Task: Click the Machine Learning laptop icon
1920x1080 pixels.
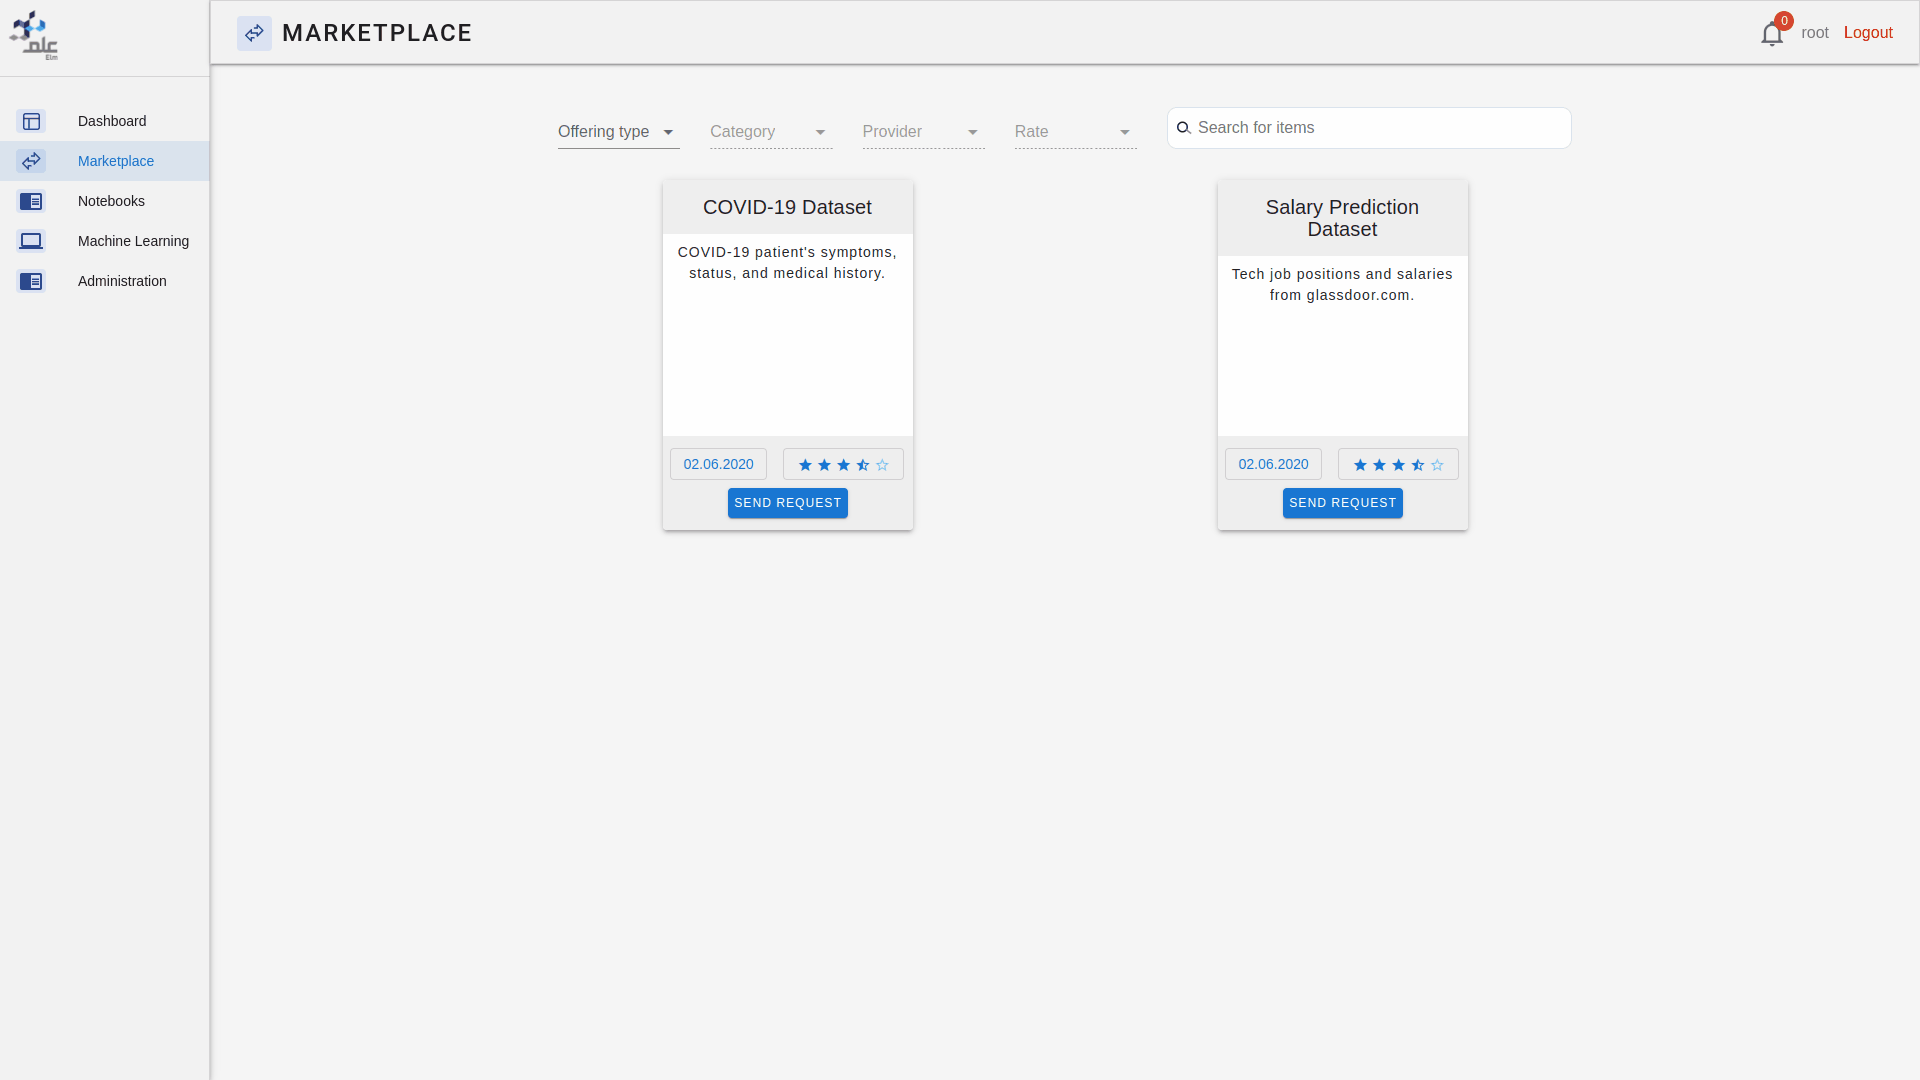Action: point(31,241)
